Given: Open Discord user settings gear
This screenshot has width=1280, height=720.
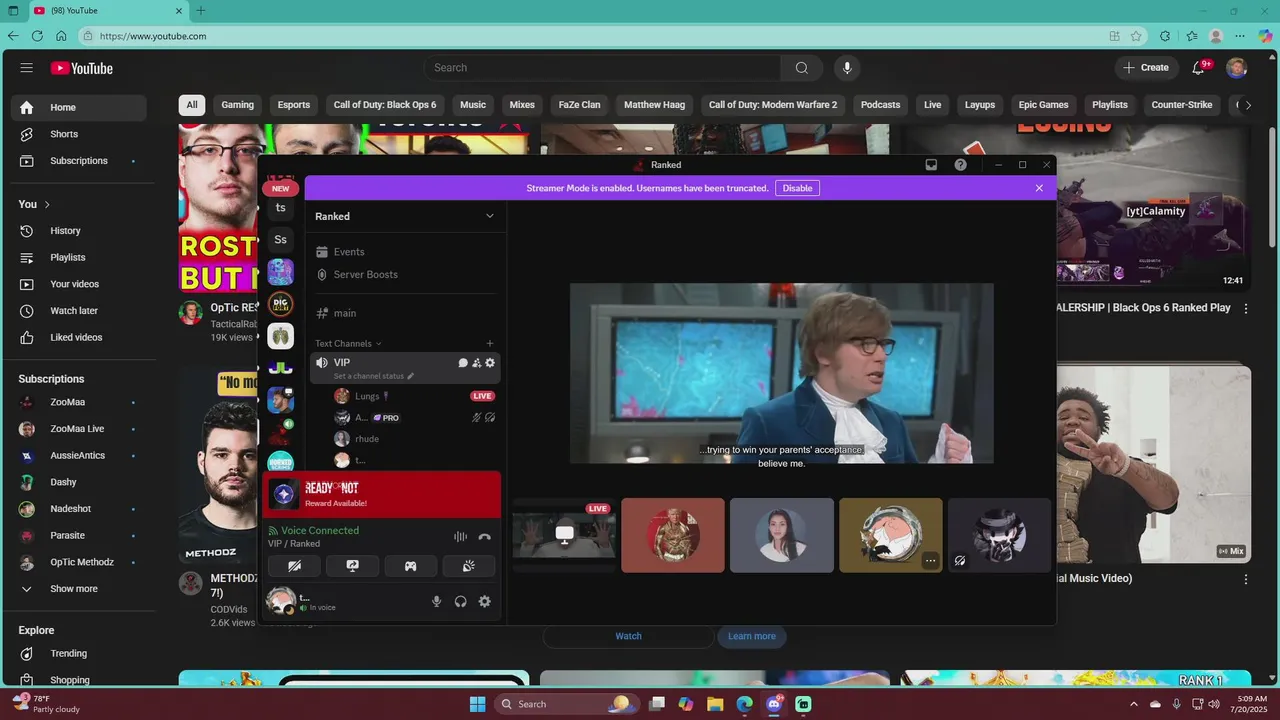Looking at the screenshot, I should click(484, 602).
